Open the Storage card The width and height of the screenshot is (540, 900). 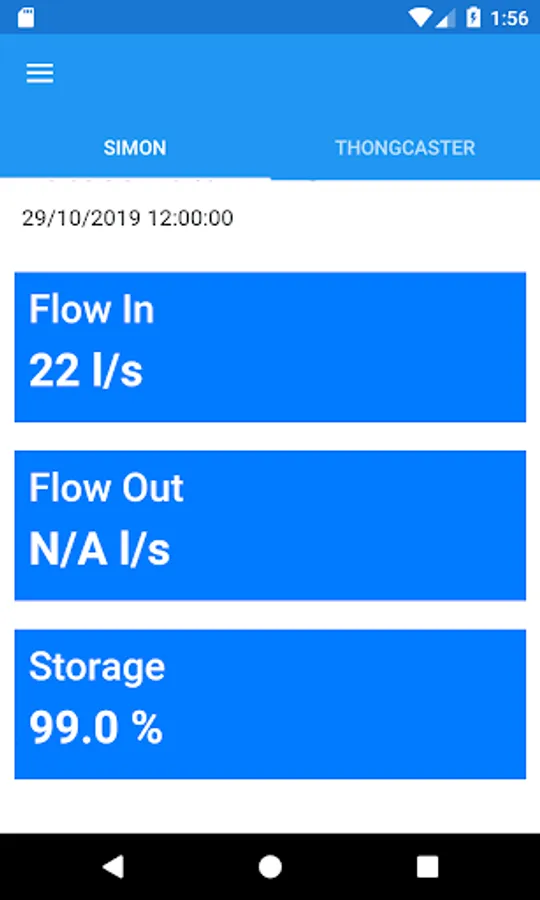(x=270, y=704)
